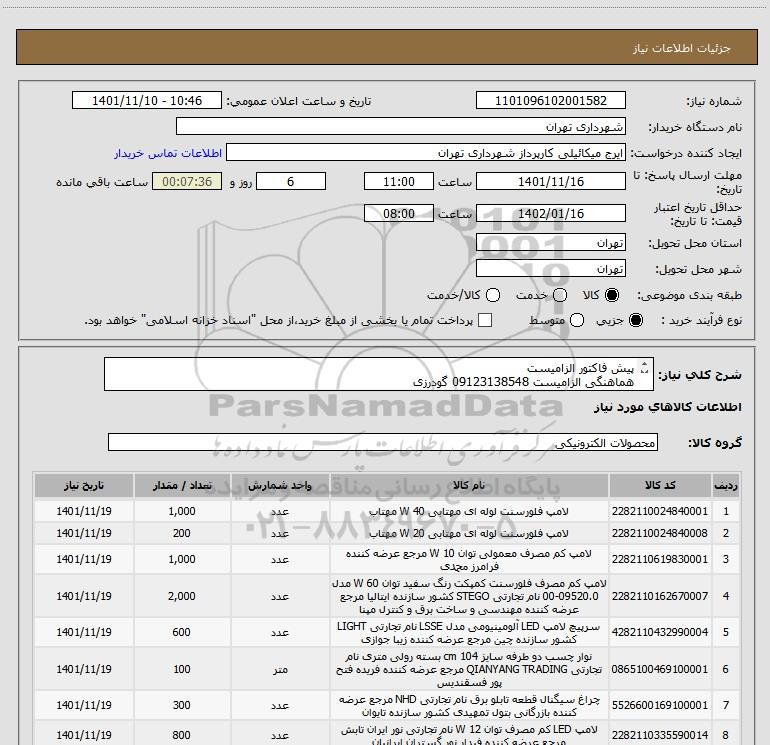
Task: Click the کد کالا column header
Action: pyautogui.click(x=660, y=485)
